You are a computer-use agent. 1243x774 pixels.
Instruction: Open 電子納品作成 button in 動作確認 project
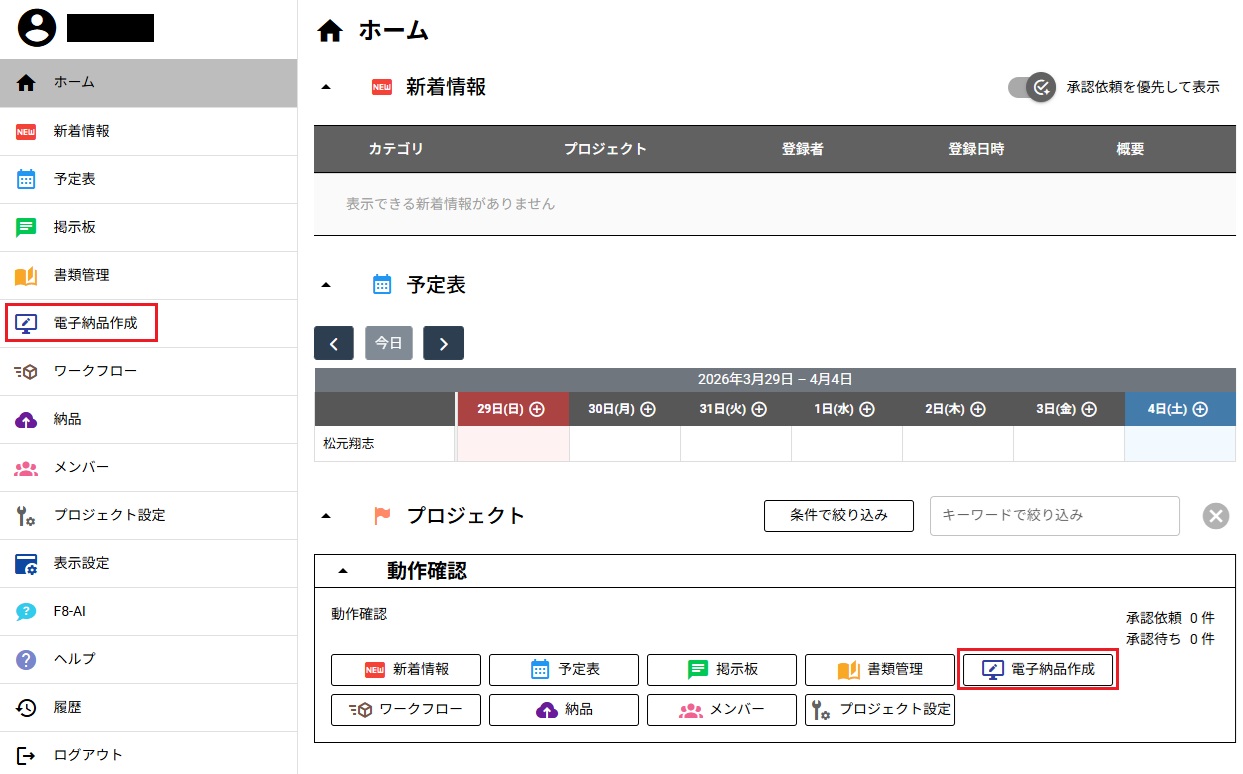[1038, 670]
